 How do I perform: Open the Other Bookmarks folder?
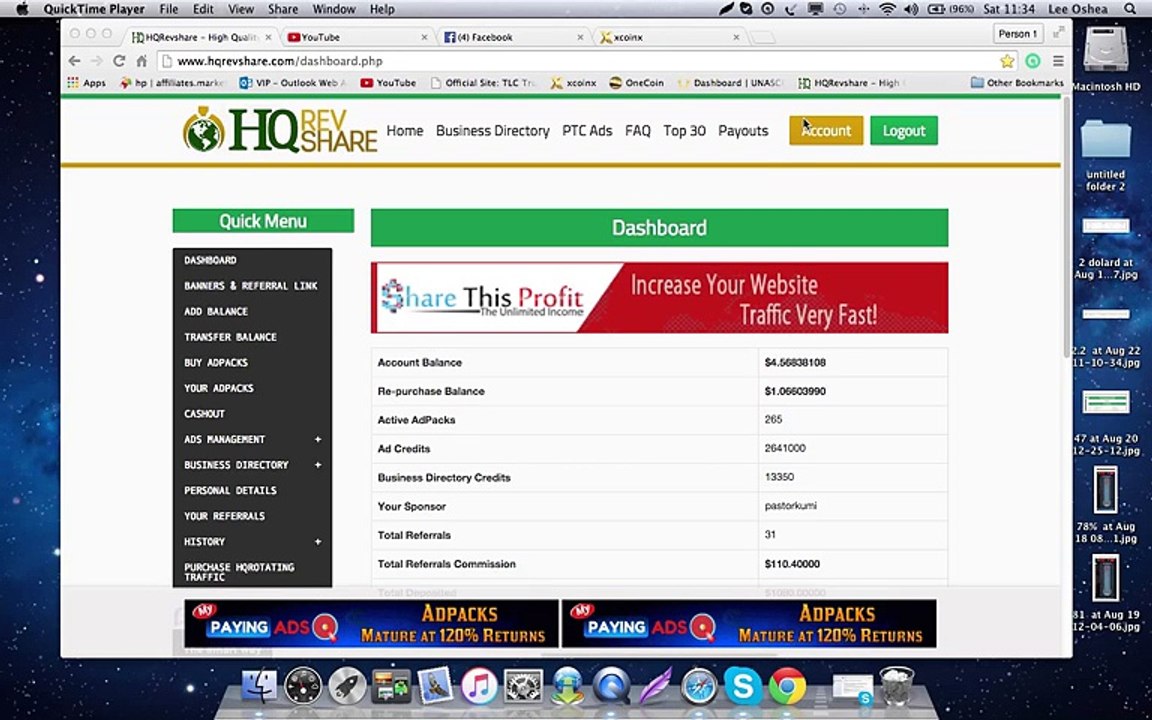point(1017,83)
